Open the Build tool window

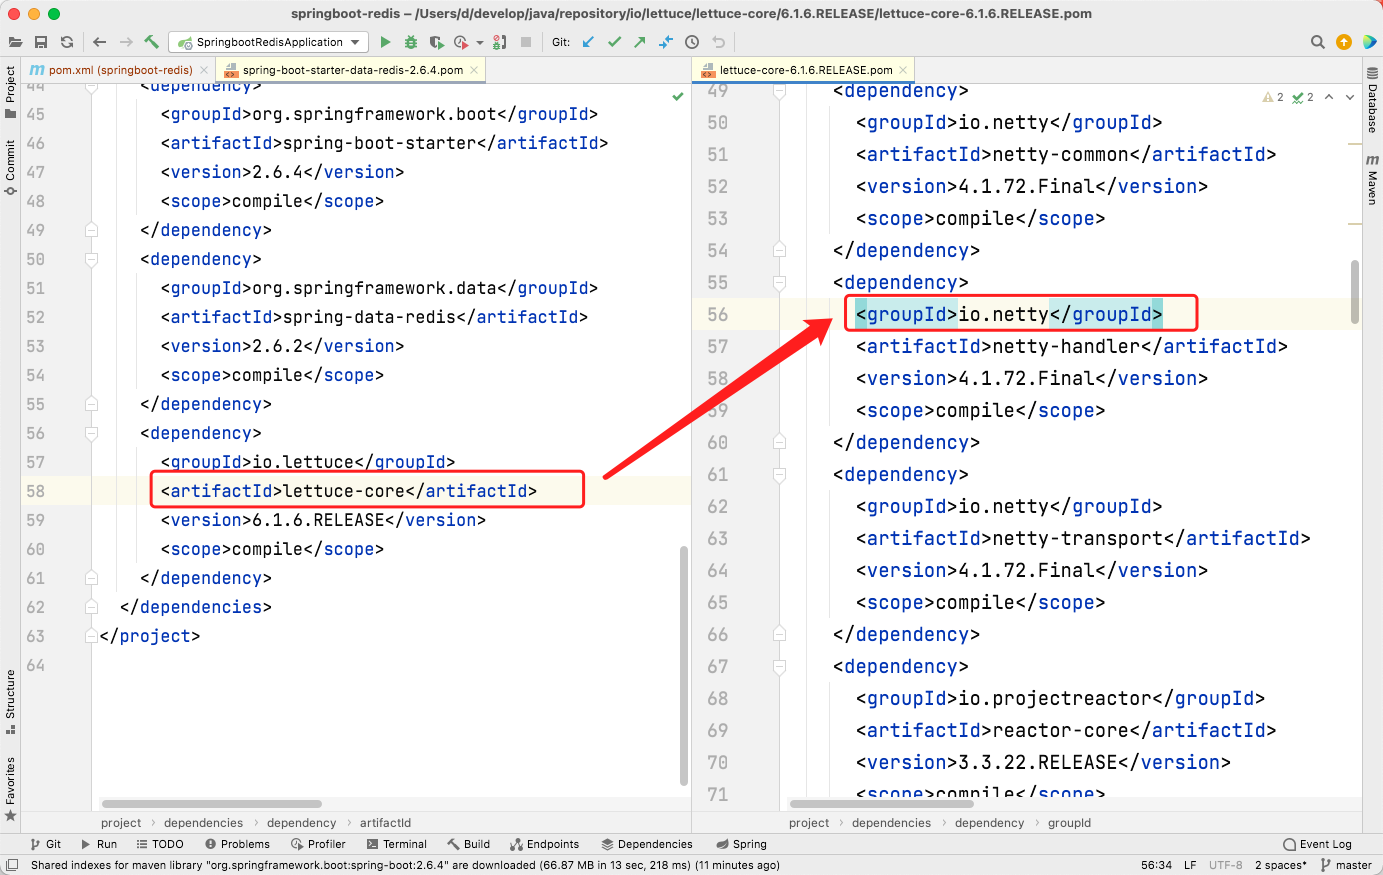click(469, 844)
